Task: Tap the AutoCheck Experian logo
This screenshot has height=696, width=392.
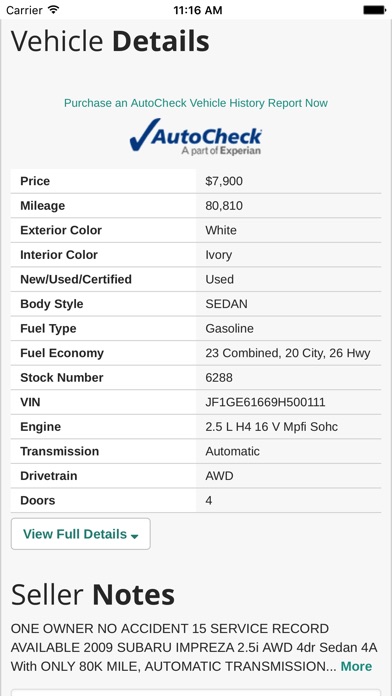Action: [x=196, y=136]
